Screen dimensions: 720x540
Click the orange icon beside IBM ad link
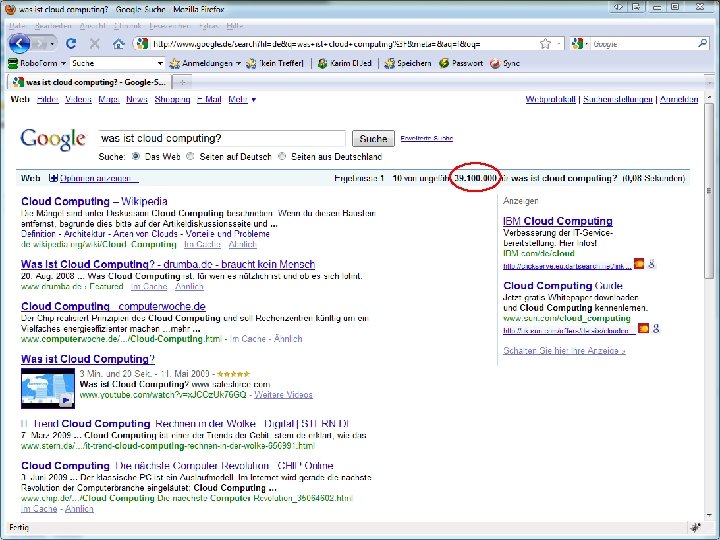click(x=639, y=264)
